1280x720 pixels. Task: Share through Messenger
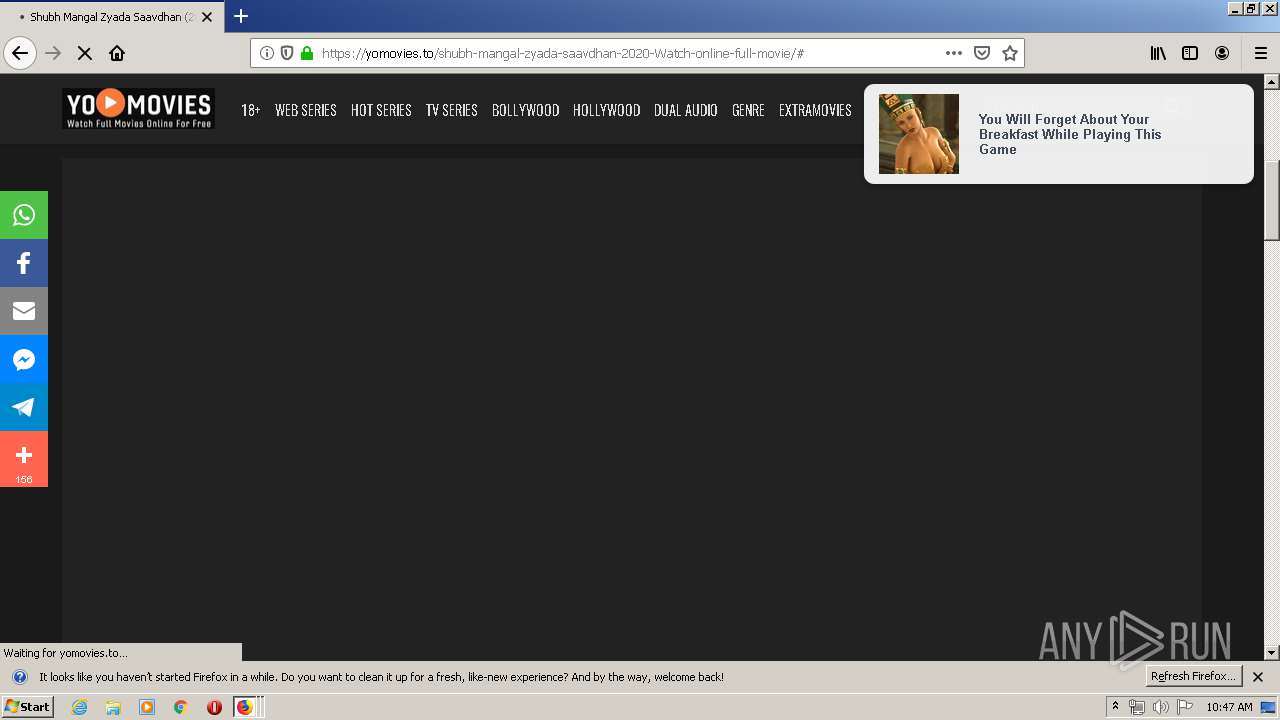24,359
